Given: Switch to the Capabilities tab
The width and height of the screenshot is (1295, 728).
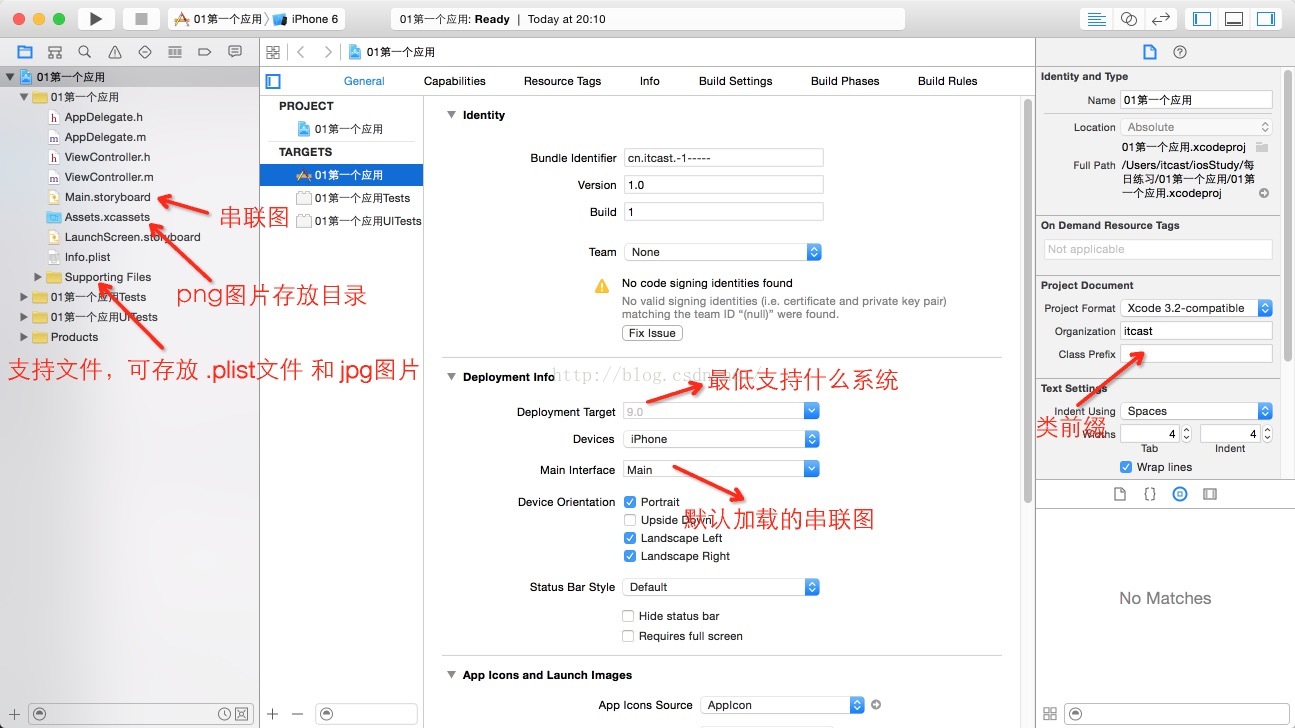Looking at the screenshot, I should click(x=455, y=81).
